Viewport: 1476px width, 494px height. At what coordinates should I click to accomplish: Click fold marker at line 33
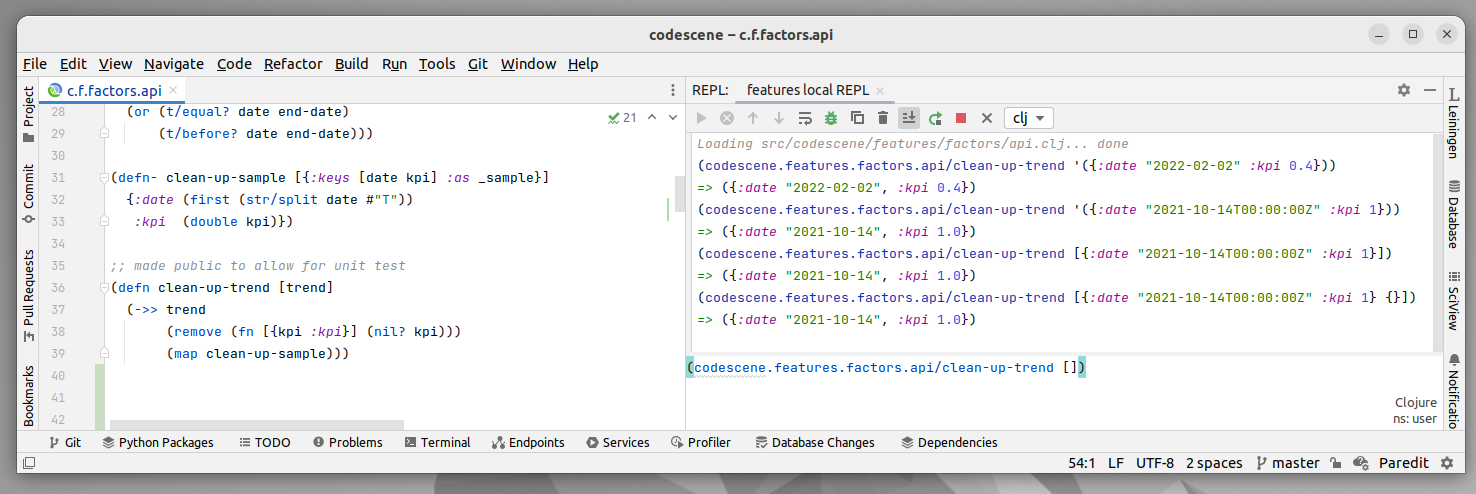tap(103, 222)
